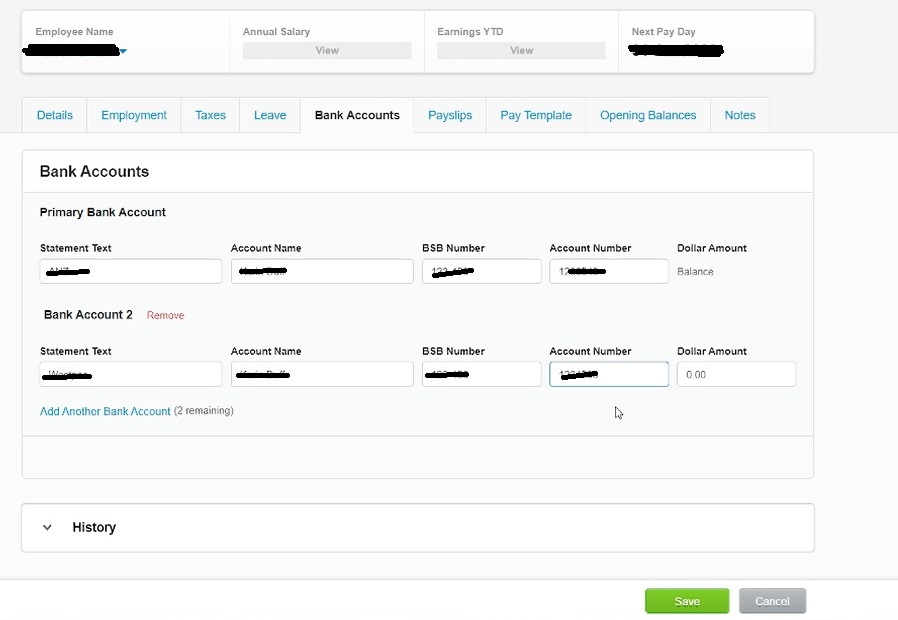
Task: Open the Taxes tab
Action: (x=210, y=115)
